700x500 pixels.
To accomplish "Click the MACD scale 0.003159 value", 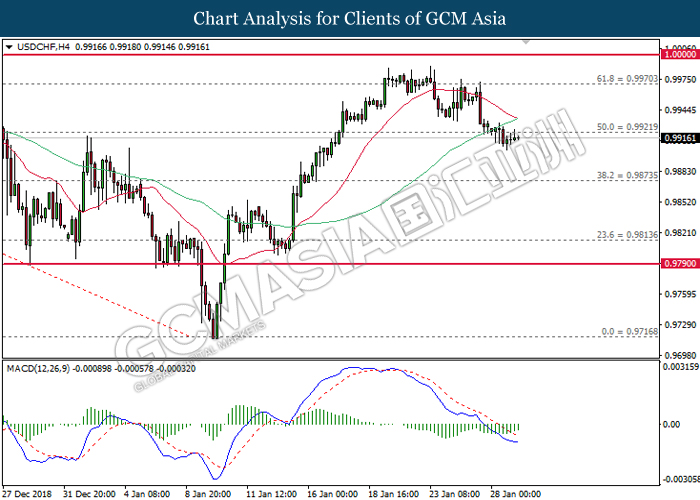I will 681,367.
